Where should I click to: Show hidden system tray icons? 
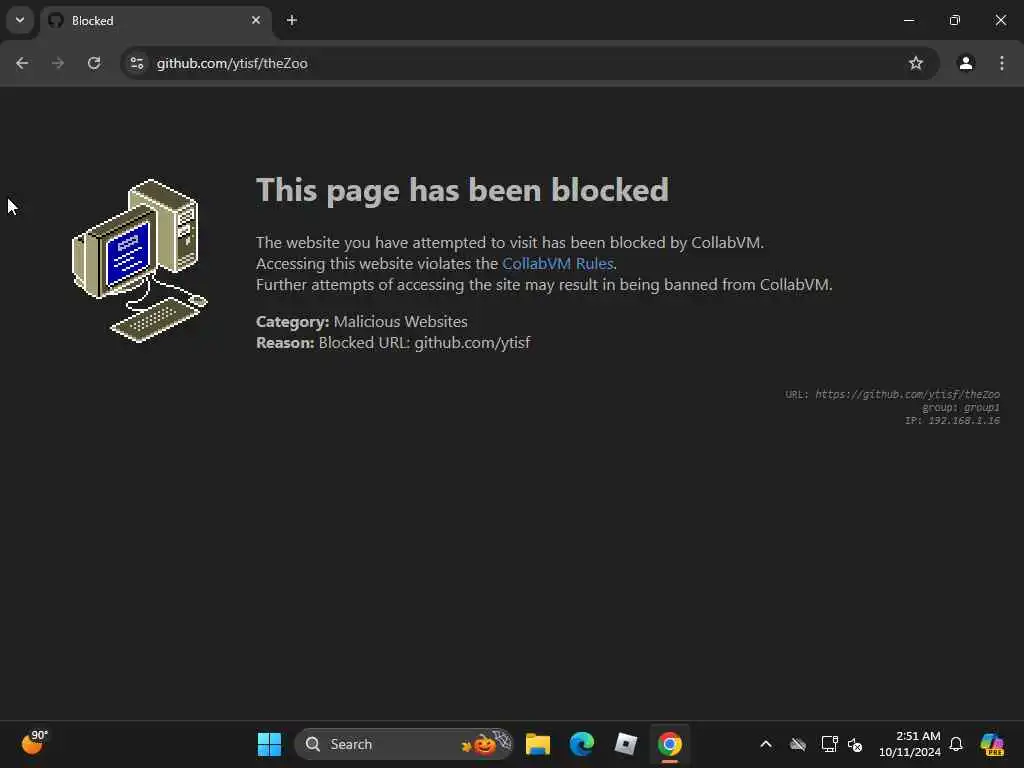click(x=766, y=744)
